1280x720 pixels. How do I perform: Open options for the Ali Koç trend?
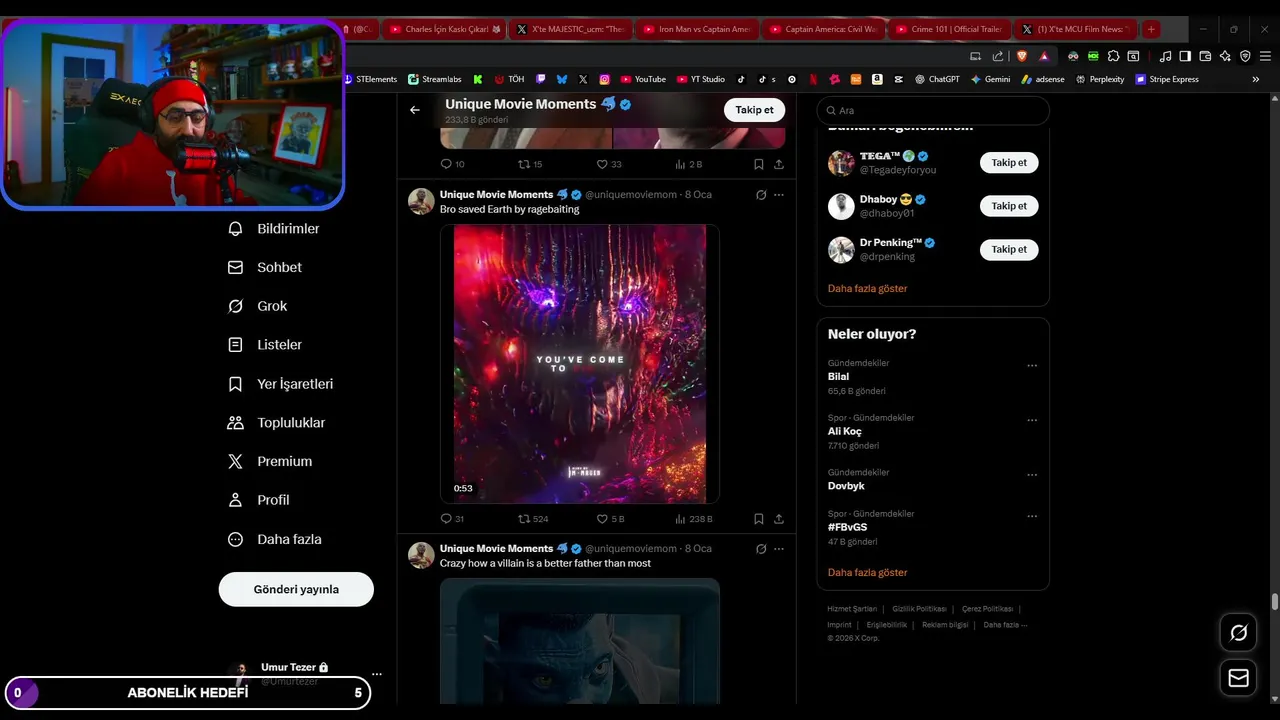point(1032,421)
